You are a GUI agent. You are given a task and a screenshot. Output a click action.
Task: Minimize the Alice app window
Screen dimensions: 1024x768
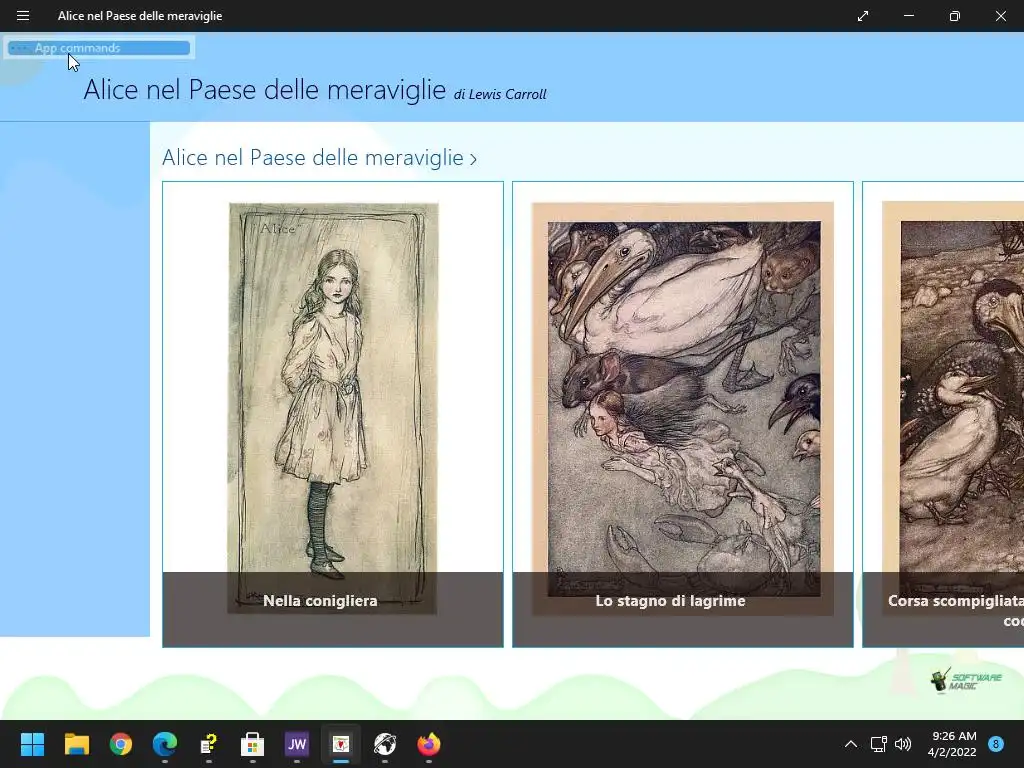[908, 16]
